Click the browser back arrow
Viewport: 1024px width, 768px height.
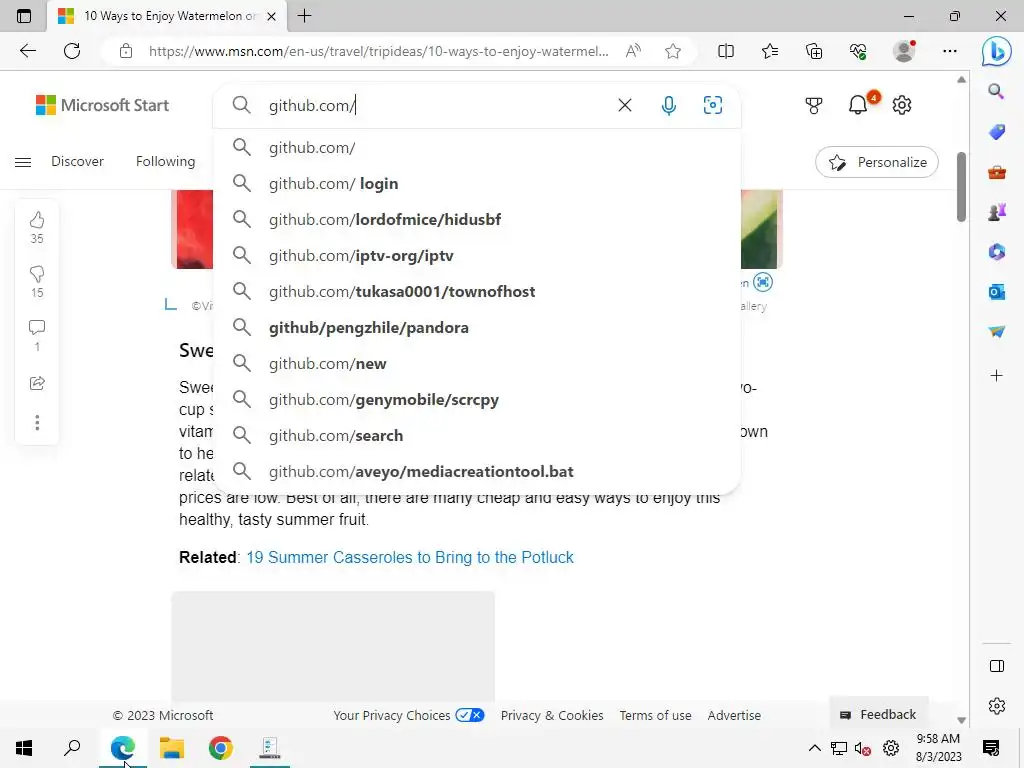[x=27, y=51]
